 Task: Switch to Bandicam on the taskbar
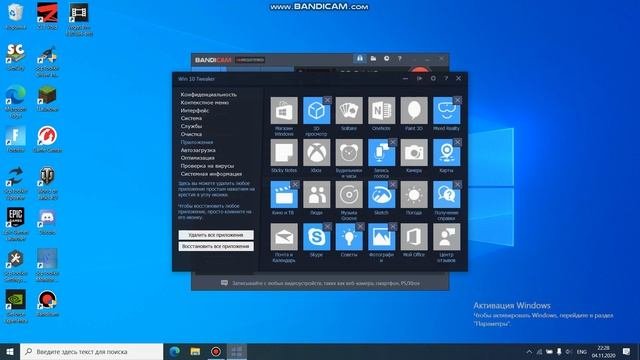coord(216,351)
